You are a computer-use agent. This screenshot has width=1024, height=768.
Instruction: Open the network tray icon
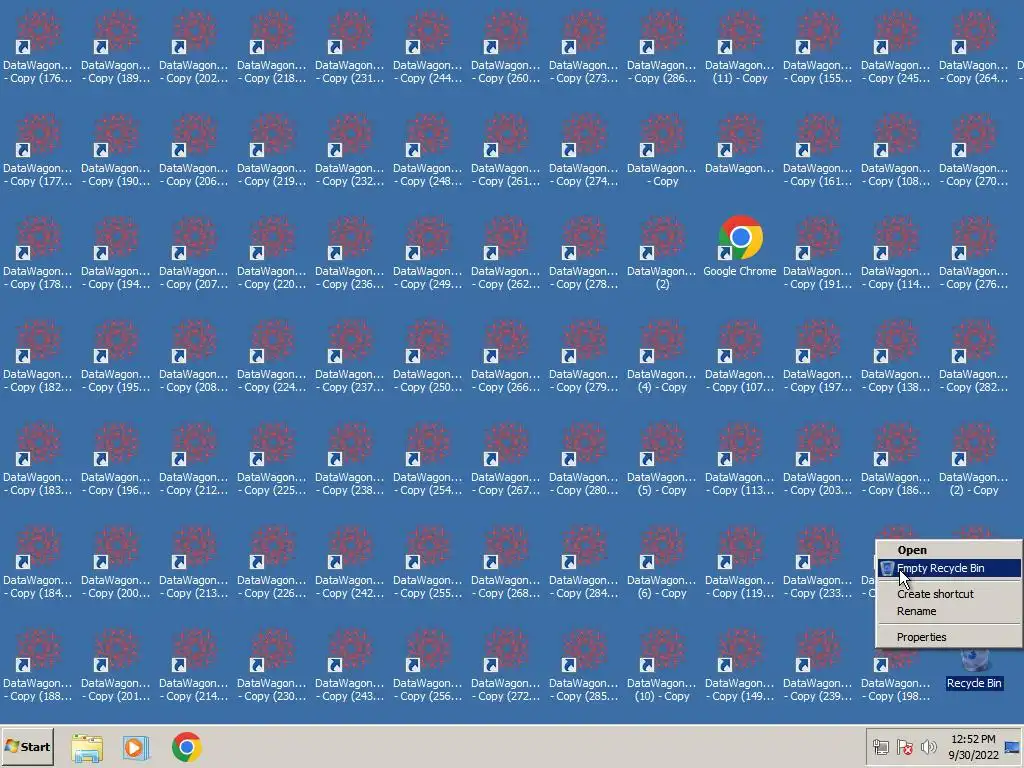pyautogui.click(x=880, y=747)
